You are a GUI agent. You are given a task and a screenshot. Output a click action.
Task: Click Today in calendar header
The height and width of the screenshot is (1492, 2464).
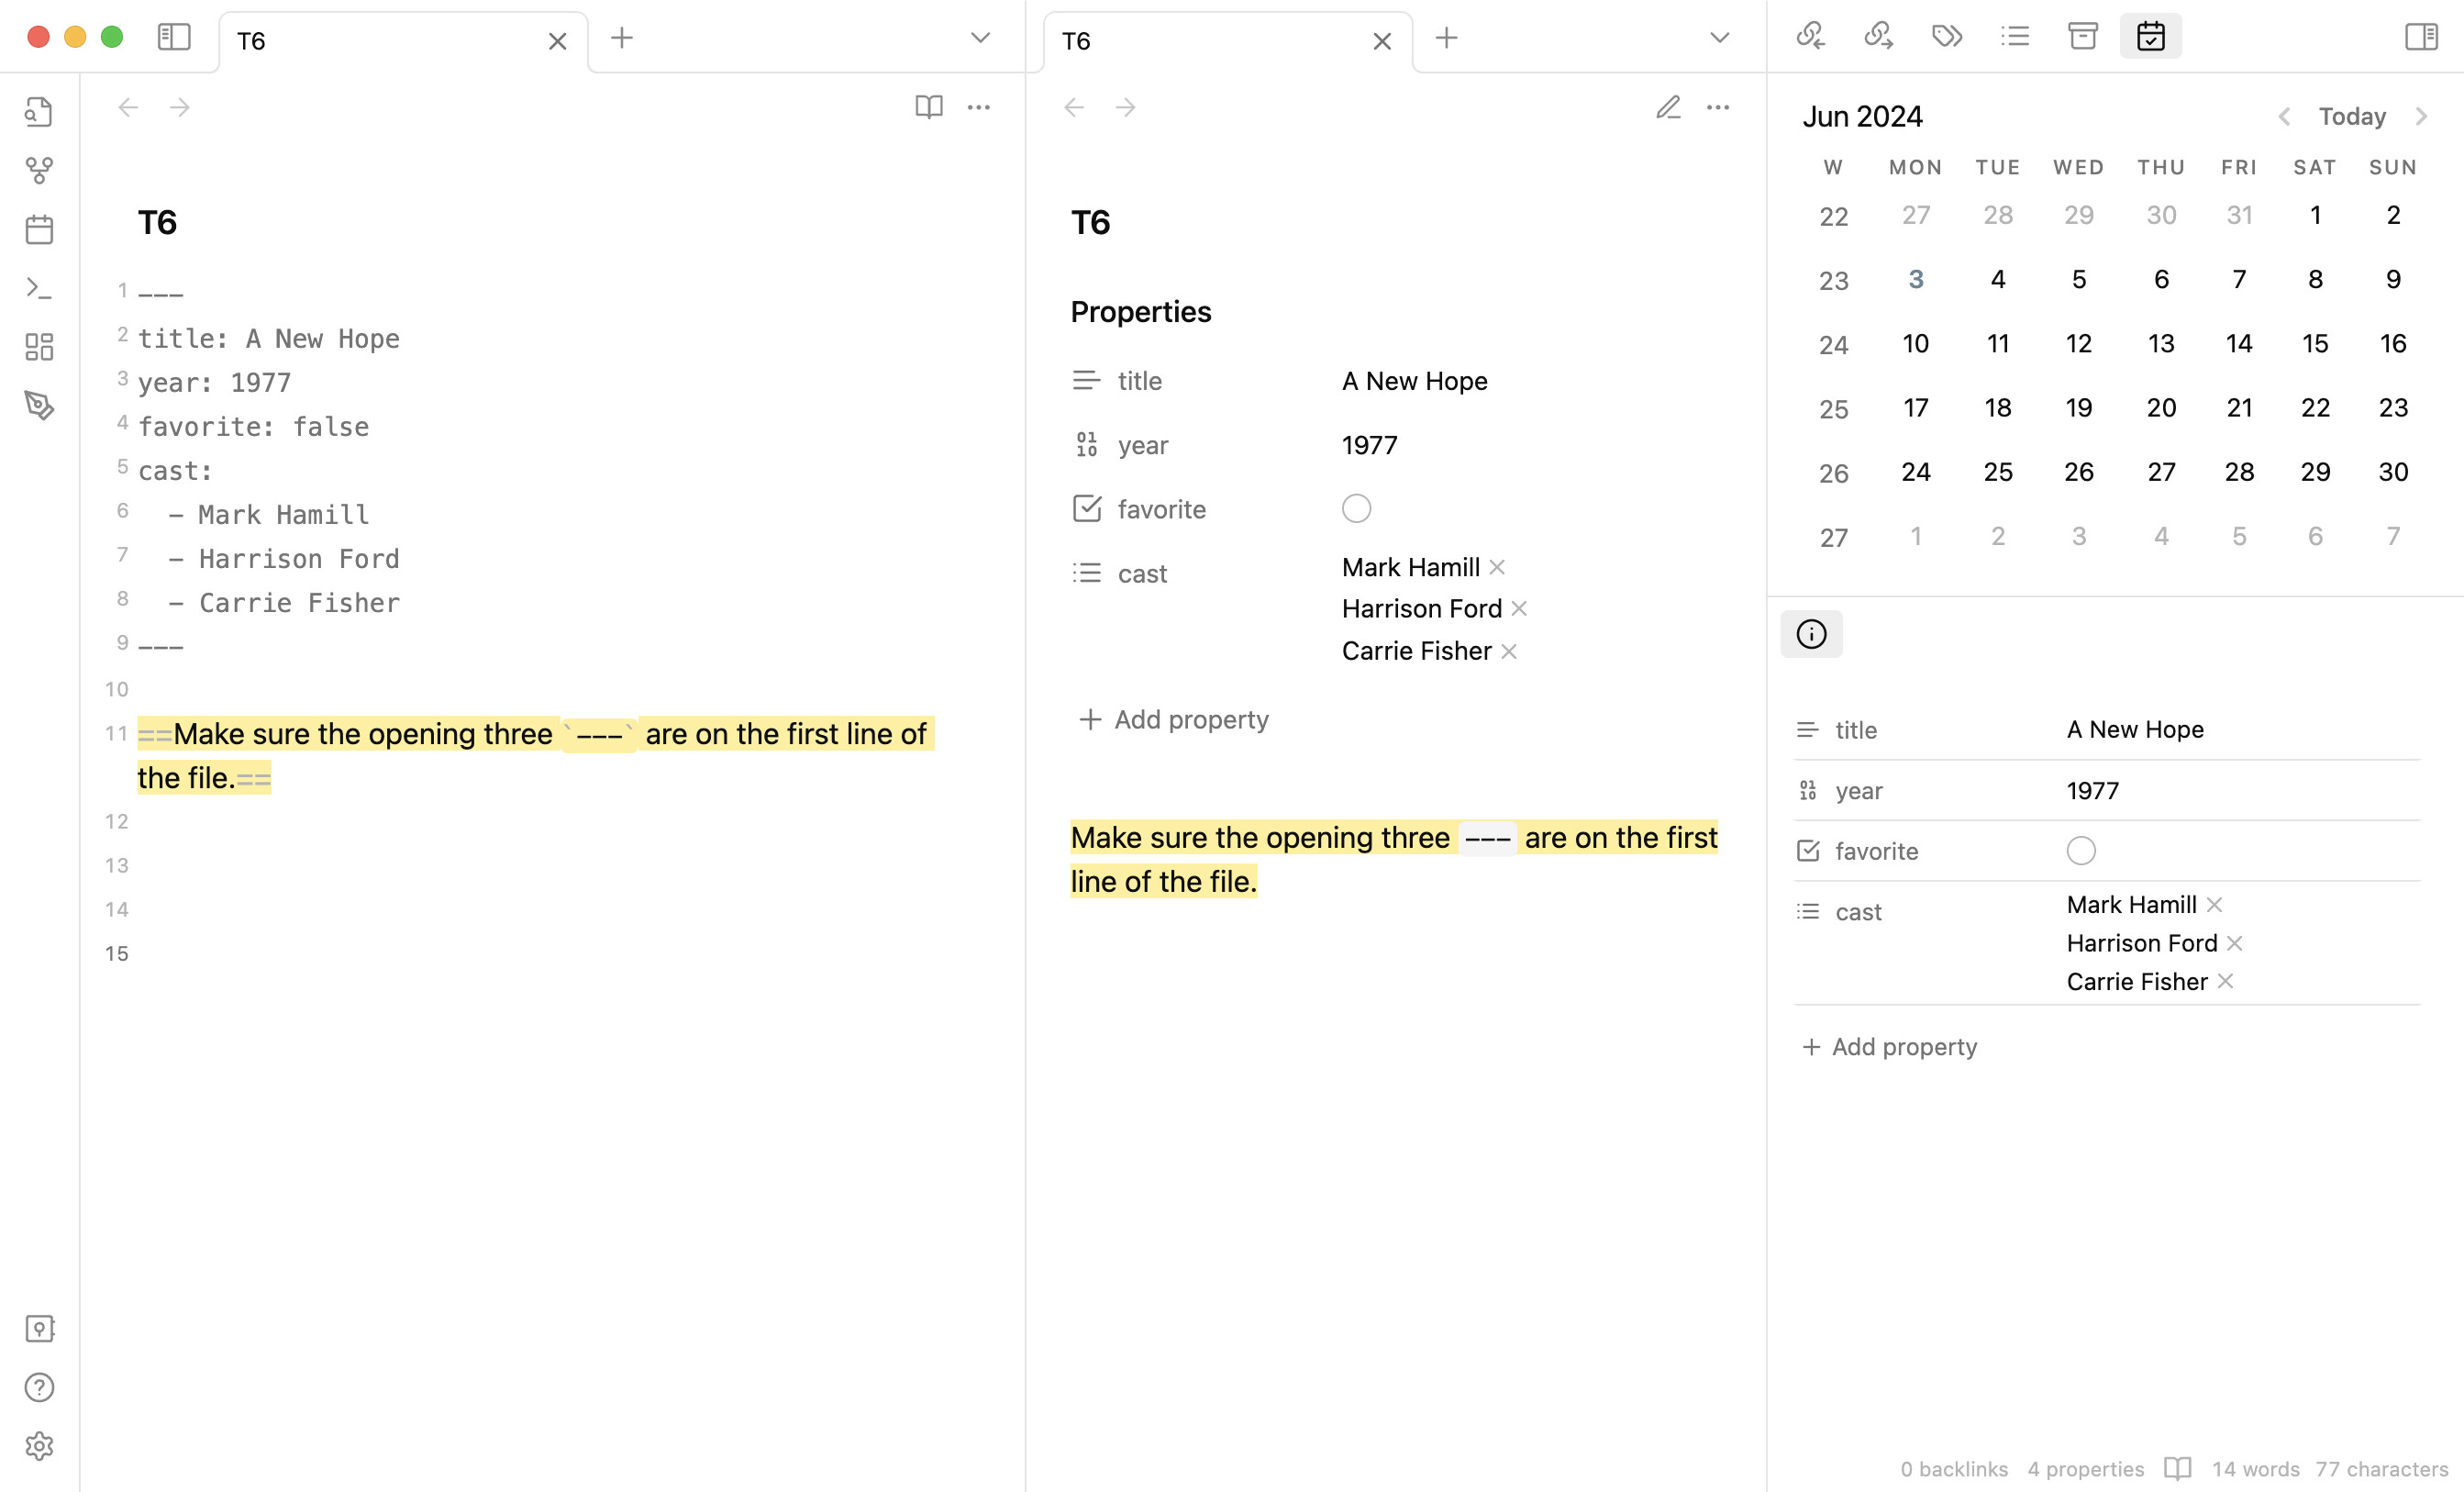pos(2352,117)
